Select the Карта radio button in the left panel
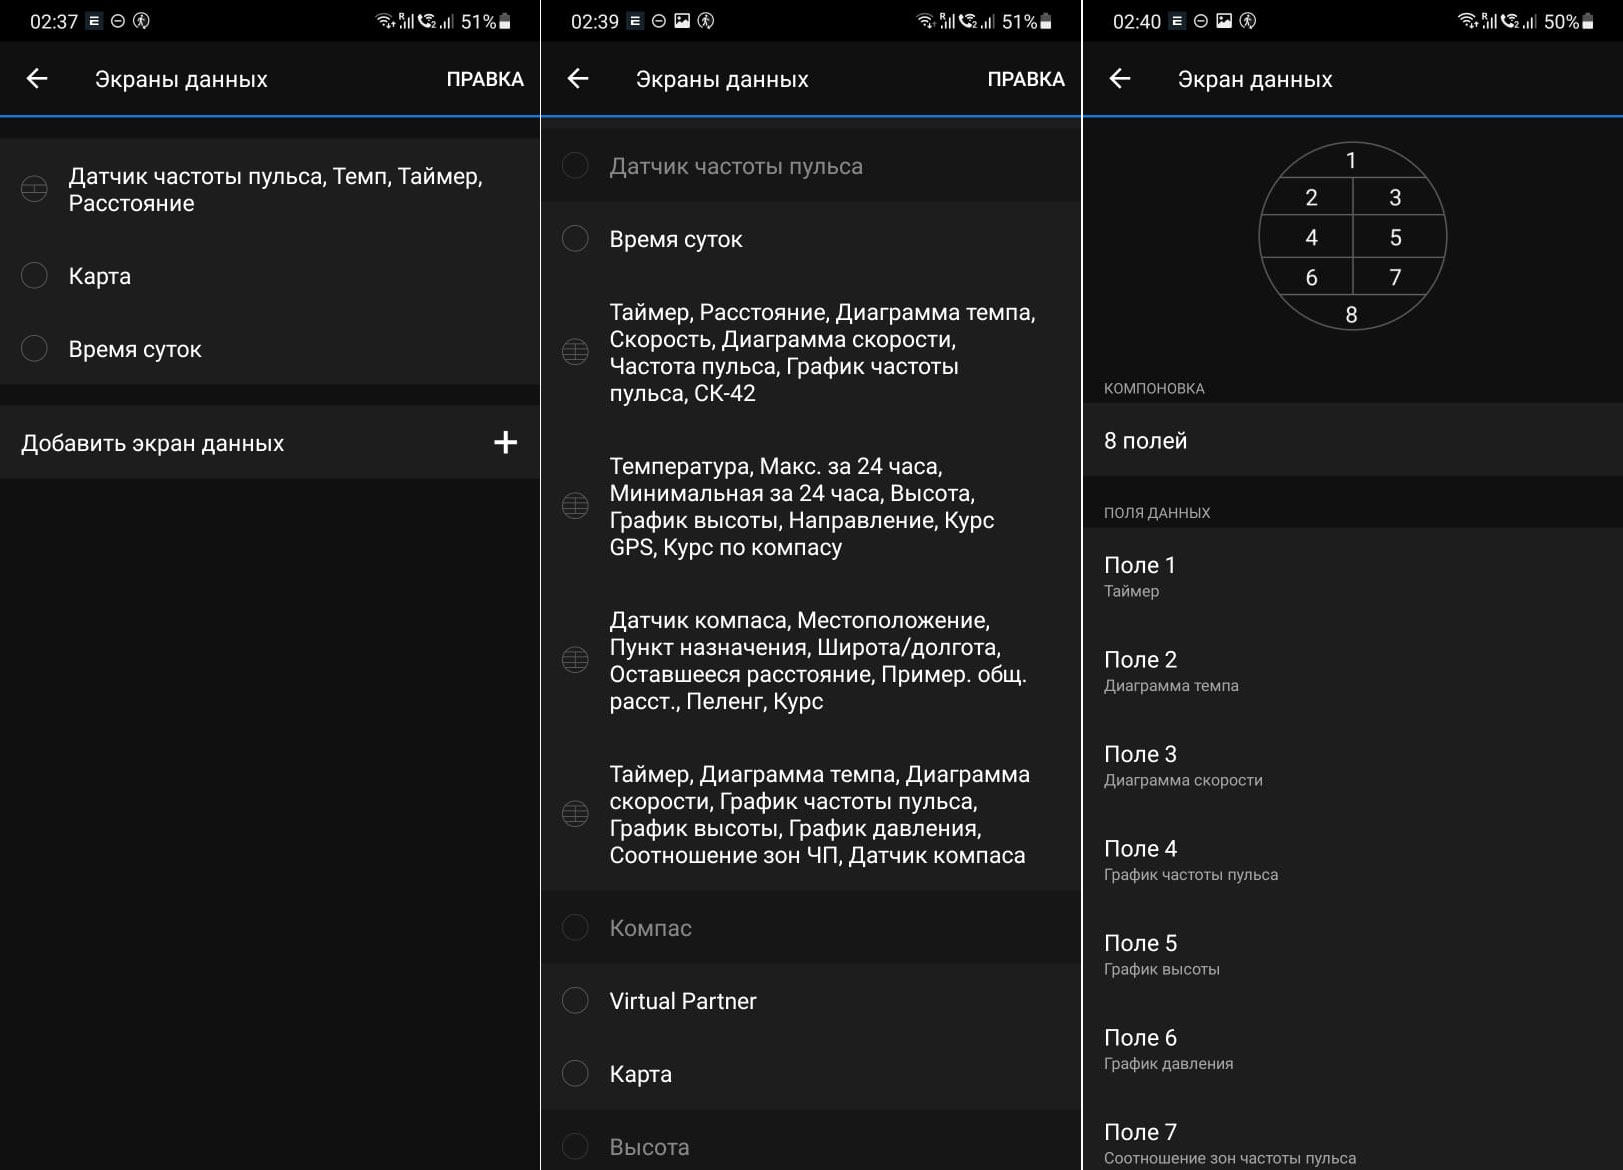The image size is (1623, 1170). [35, 276]
